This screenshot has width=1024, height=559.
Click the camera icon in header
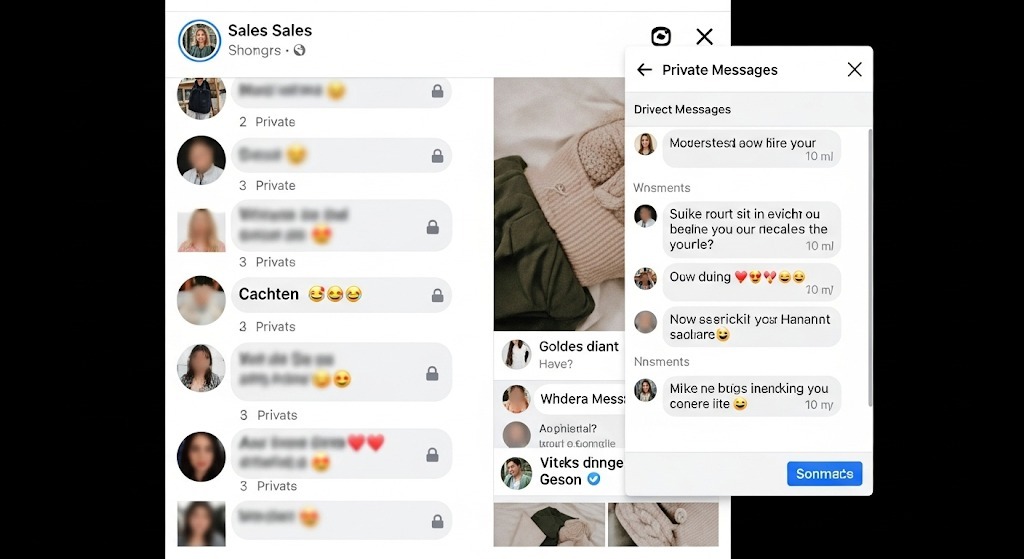tap(661, 37)
